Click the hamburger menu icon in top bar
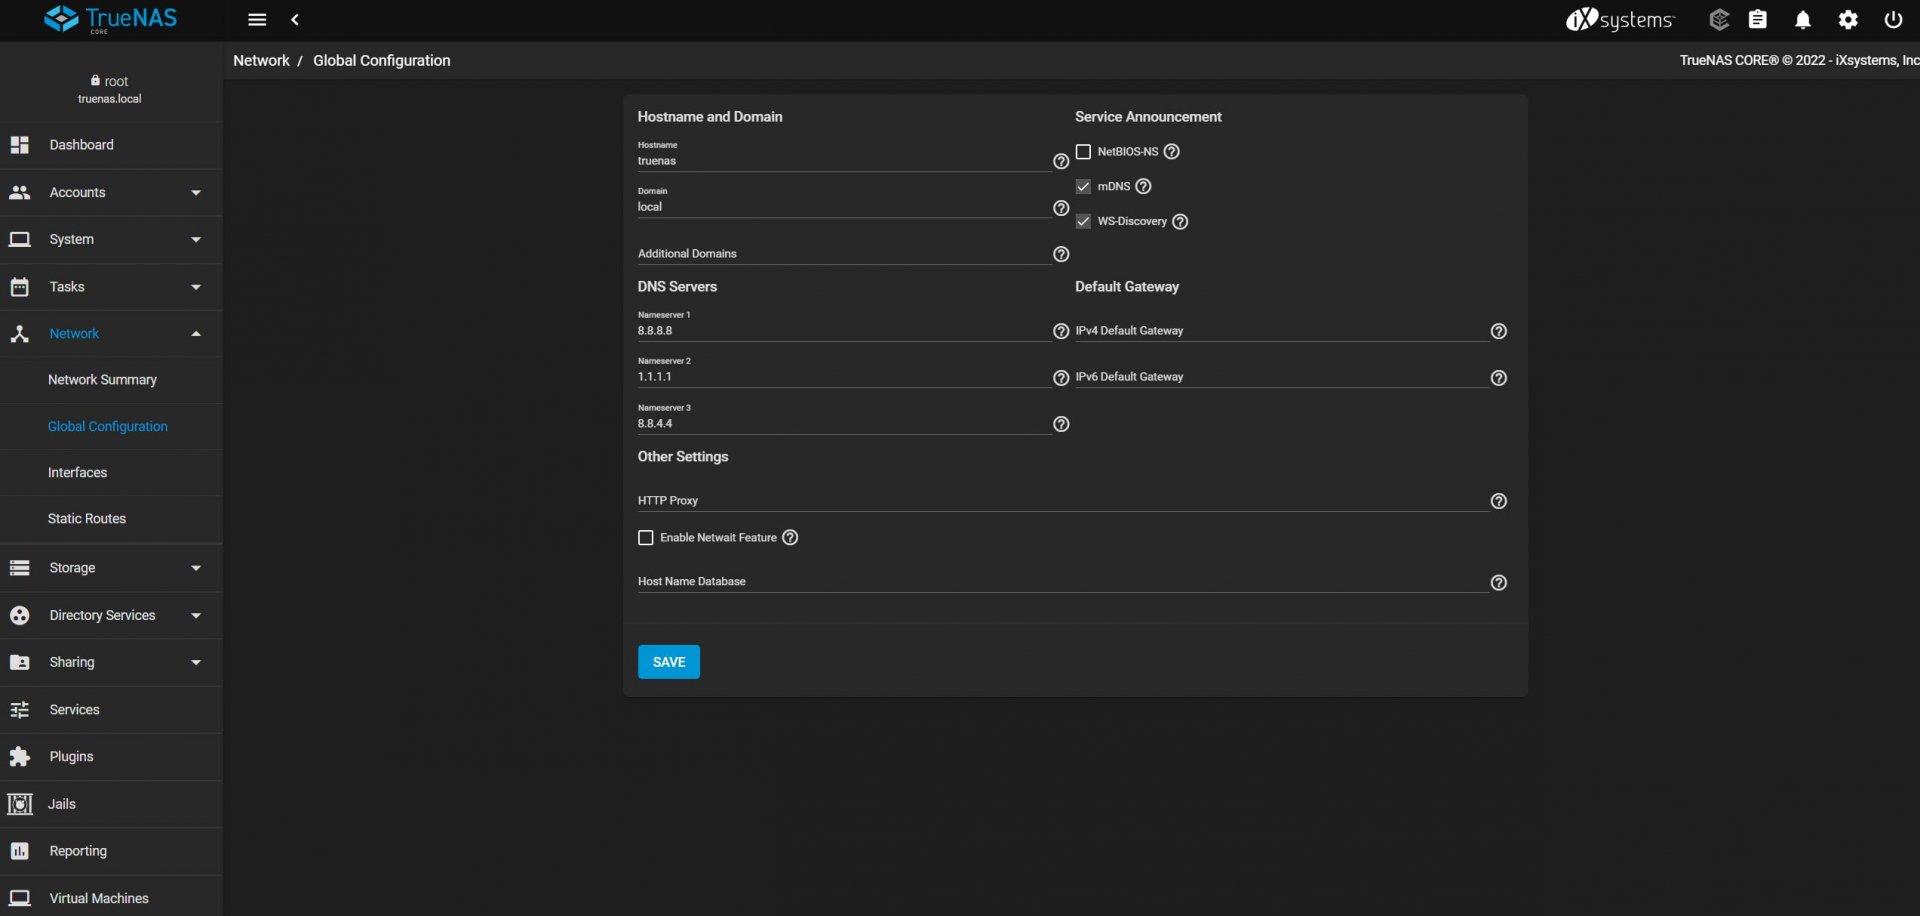The image size is (1920, 916). click(257, 20)
